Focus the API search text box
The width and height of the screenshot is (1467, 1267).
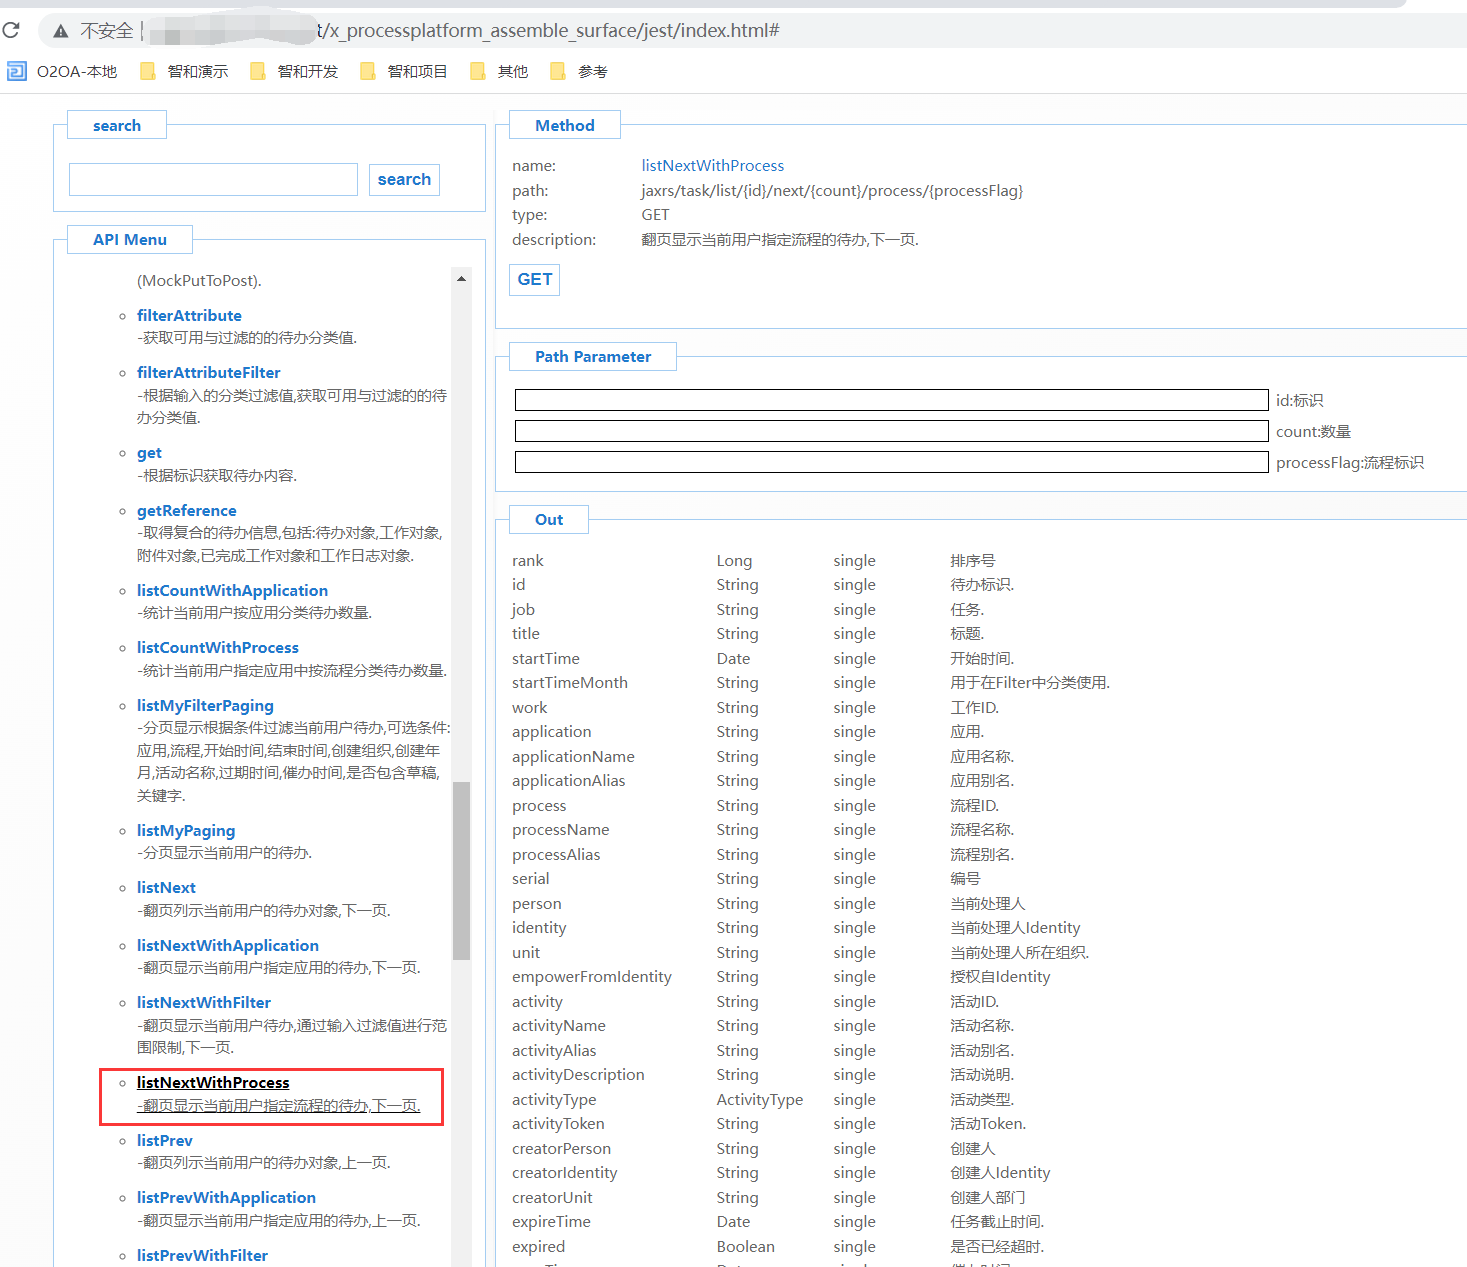tap(213, 180)
